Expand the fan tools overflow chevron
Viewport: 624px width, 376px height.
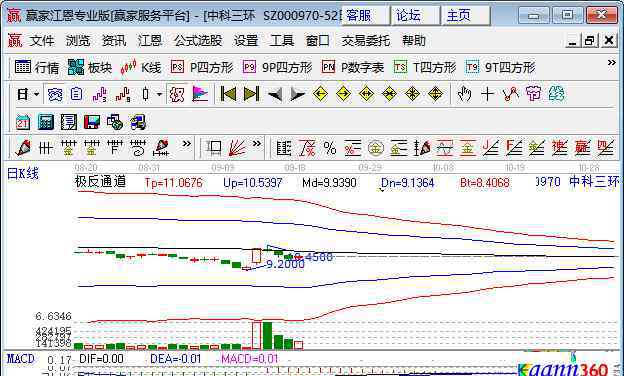pyautogui.click(x=257, y=144)
